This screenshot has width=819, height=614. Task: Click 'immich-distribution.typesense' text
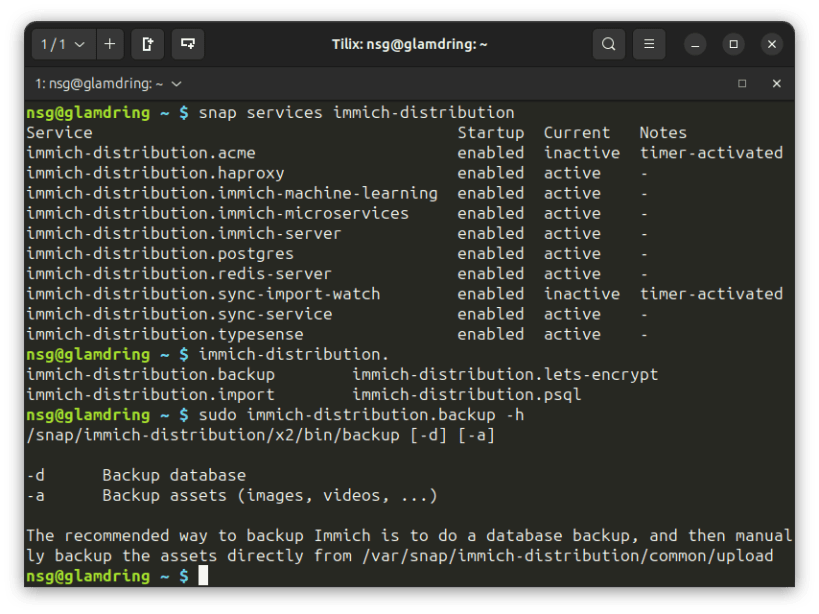(x=165, y=335)
